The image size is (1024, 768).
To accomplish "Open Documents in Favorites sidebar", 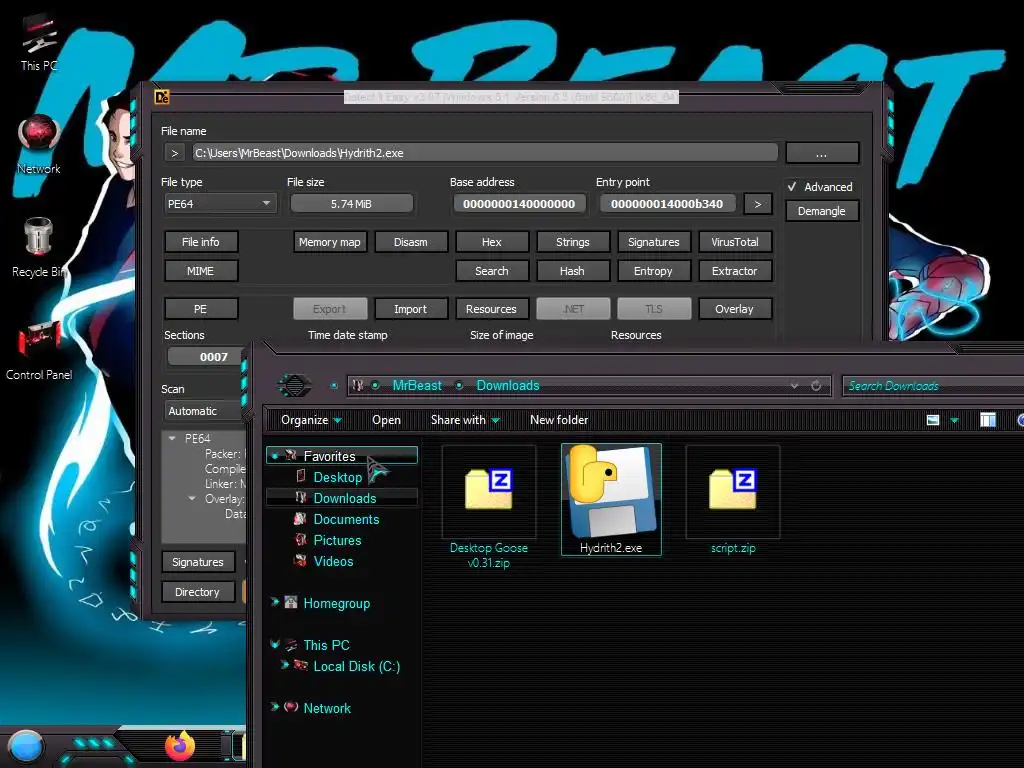I will [x=346, y=519].
